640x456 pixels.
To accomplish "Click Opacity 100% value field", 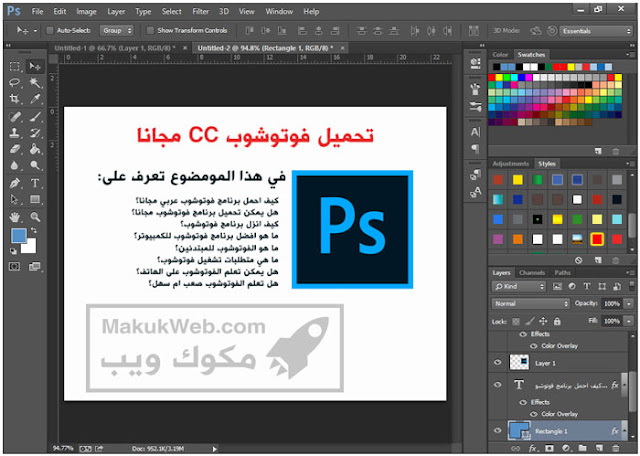I will click(x=611, y=304).
